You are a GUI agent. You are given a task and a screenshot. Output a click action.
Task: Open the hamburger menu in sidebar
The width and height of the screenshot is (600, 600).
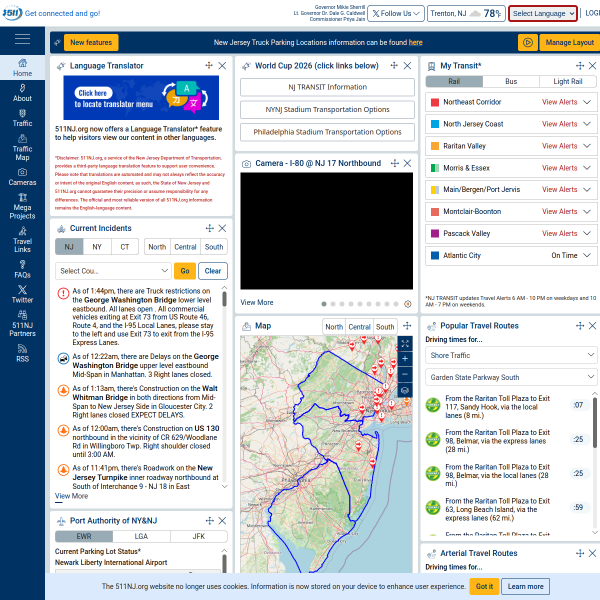22,39
